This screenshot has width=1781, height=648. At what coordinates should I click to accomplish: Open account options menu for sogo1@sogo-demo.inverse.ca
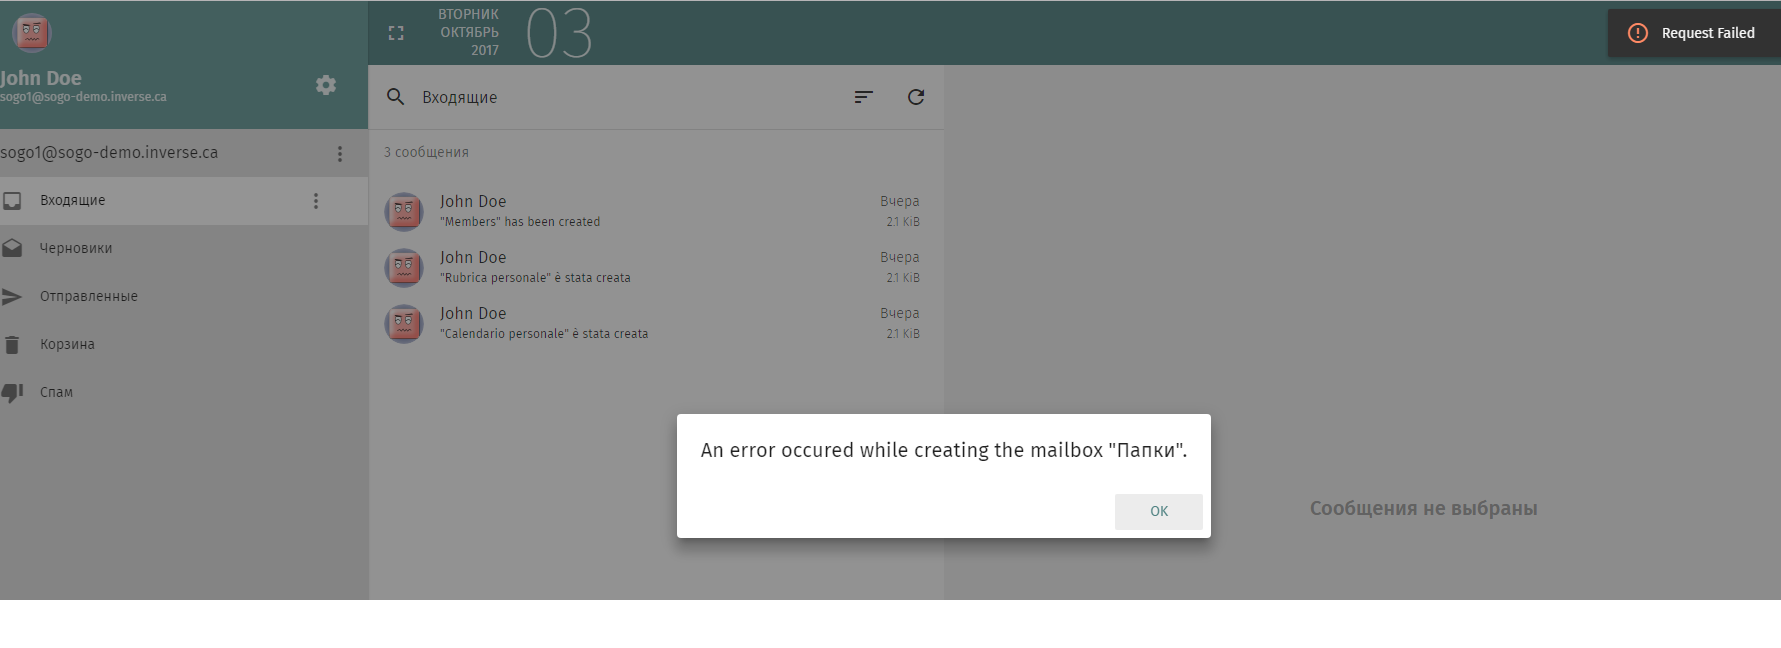point(340,153)
